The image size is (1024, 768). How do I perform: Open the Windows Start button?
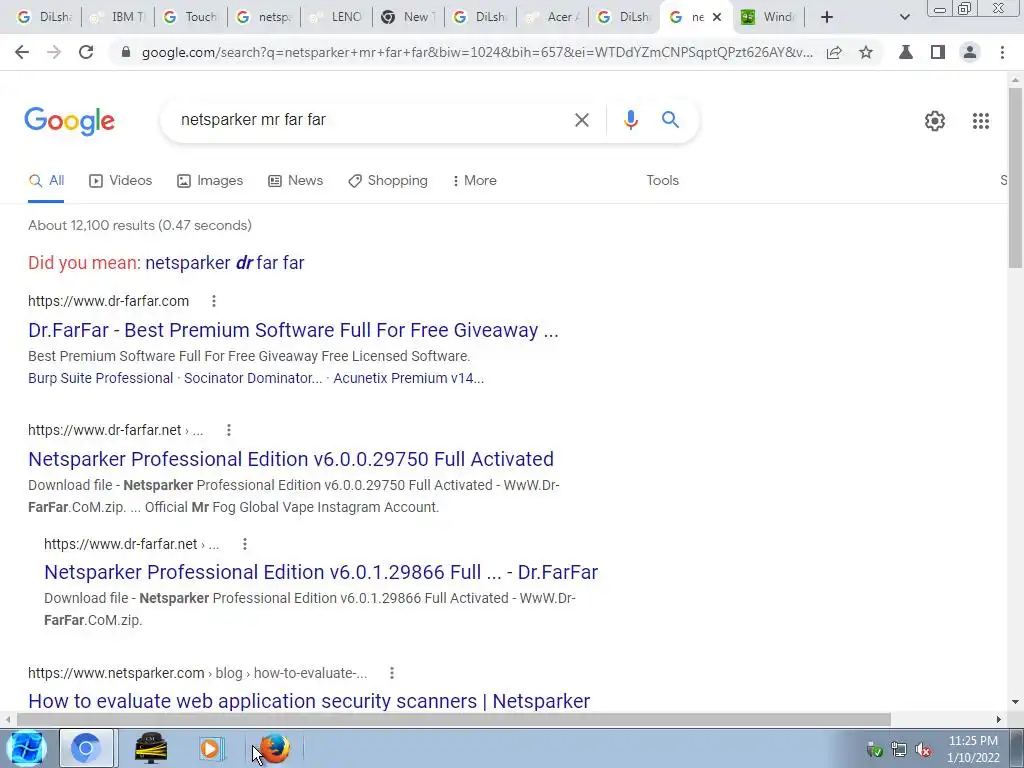27,748
